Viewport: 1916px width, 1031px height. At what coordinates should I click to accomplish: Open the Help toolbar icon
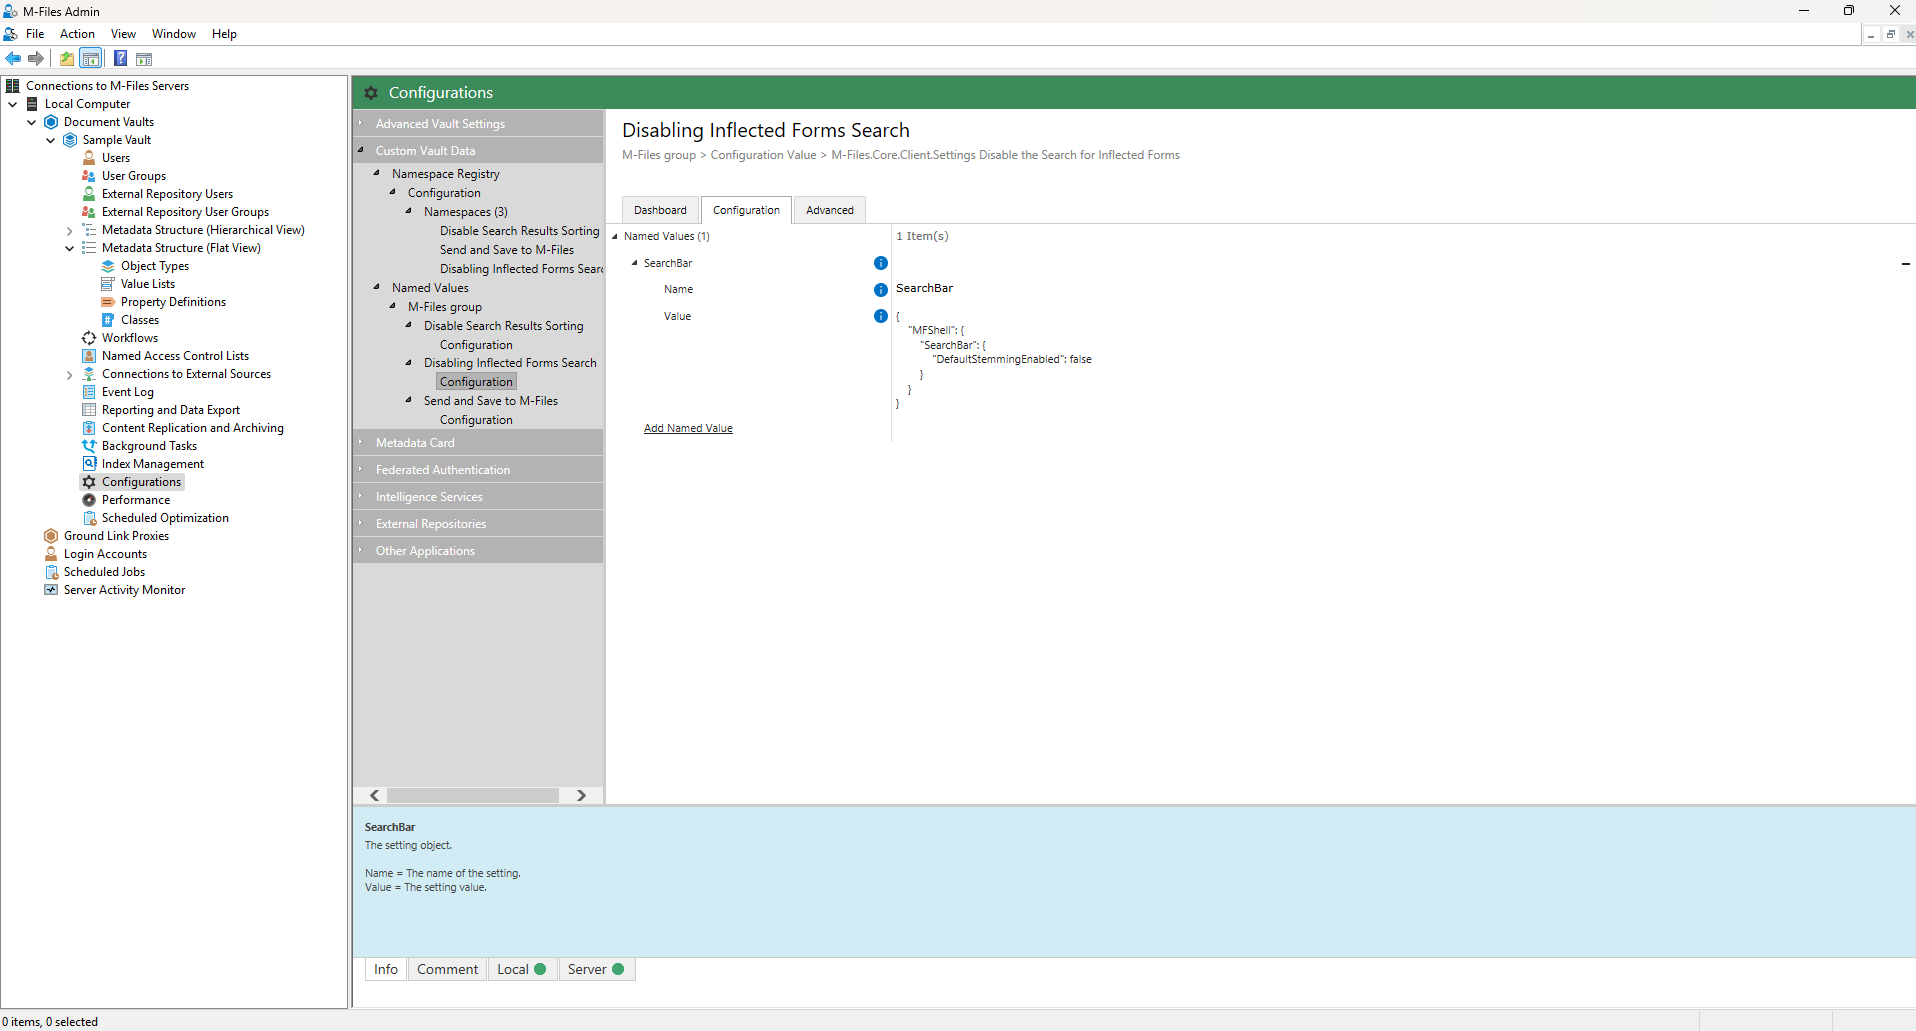click(x=120, y=59)
